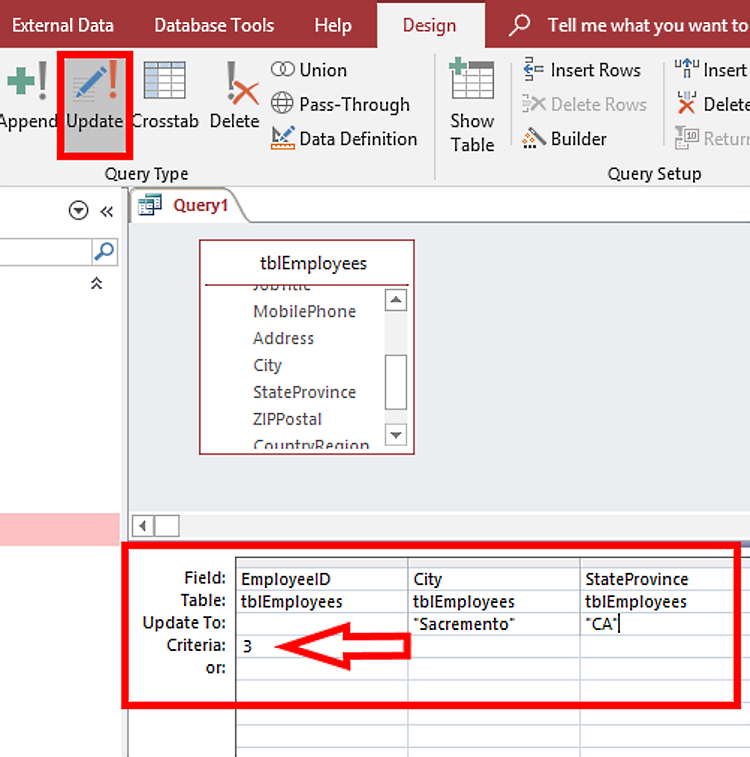Click the EmployeeID Field cell

click(x=322, y=579)
